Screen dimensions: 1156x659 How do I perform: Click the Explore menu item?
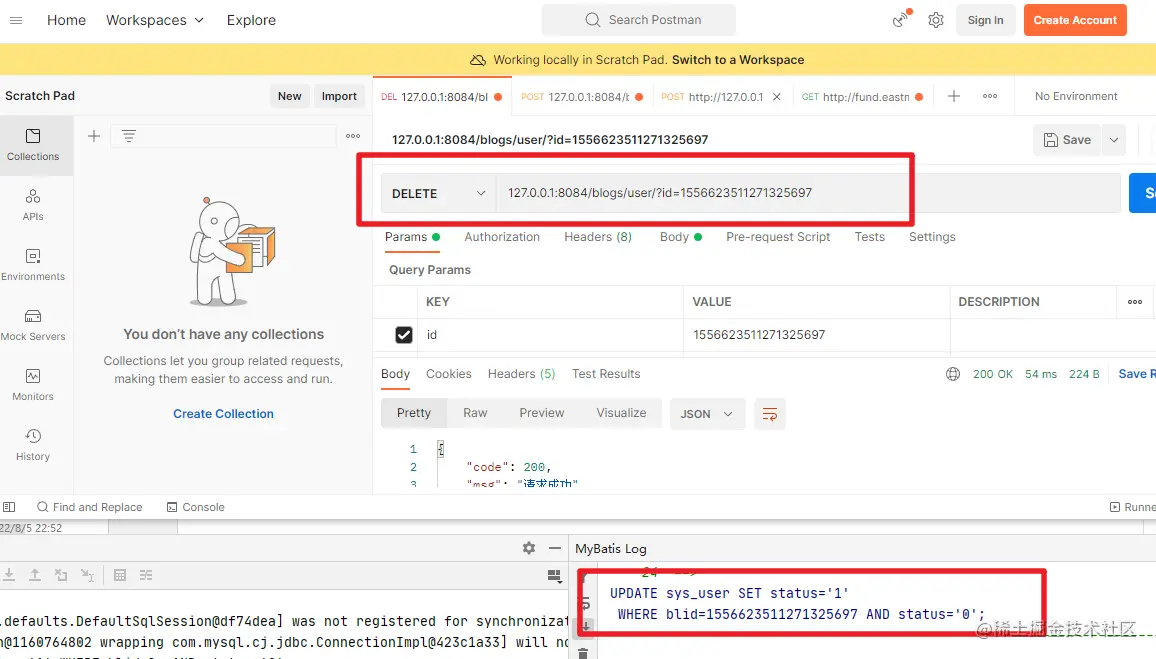[251, 20]
